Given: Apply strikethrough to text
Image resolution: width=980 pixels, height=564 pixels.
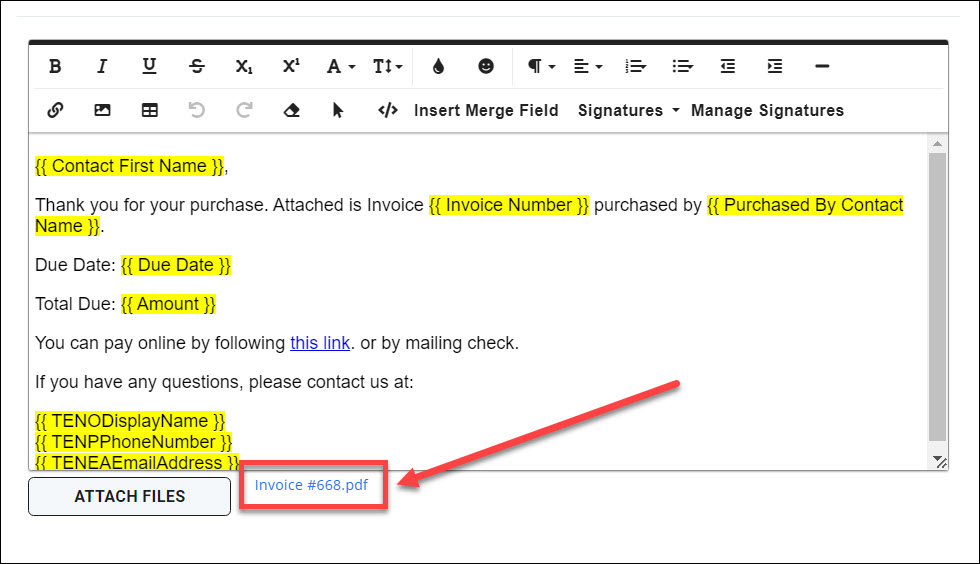Looking at the screenshot, I should click(x=197, y=67).
